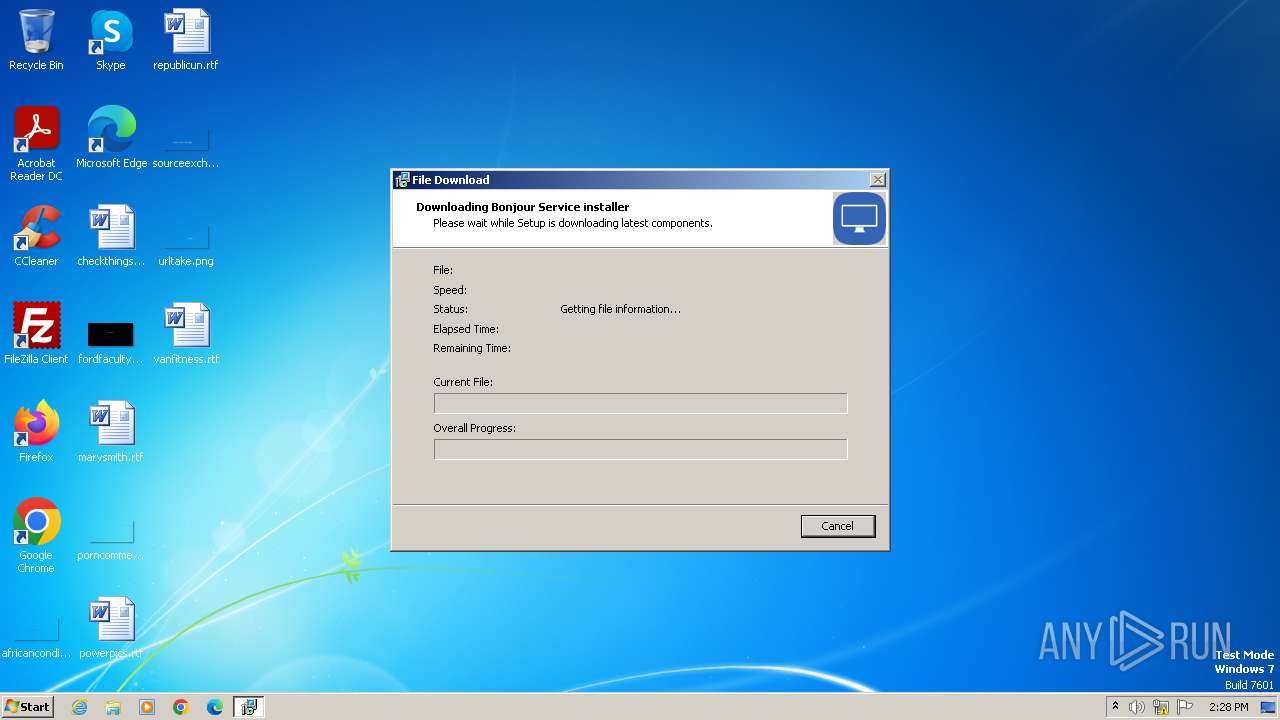Select the powerpics.rtf document icon

pos(111,628)
